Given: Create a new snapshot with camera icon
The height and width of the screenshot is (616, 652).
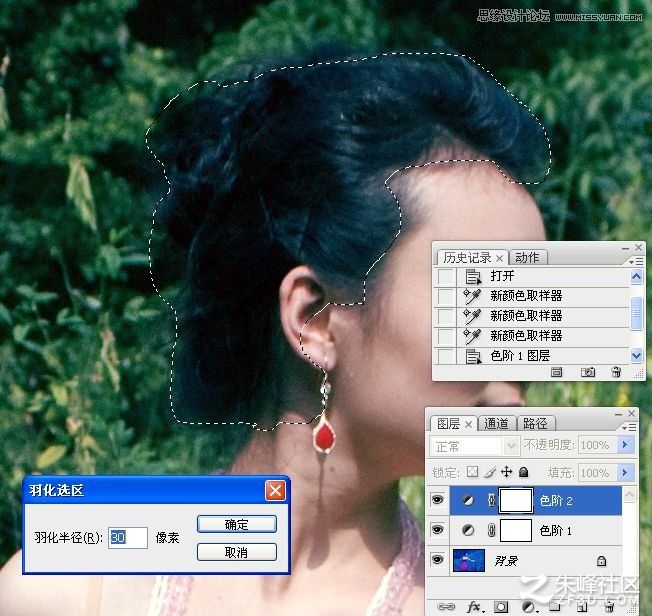Looking at the screenshot, I should point(587,372).
